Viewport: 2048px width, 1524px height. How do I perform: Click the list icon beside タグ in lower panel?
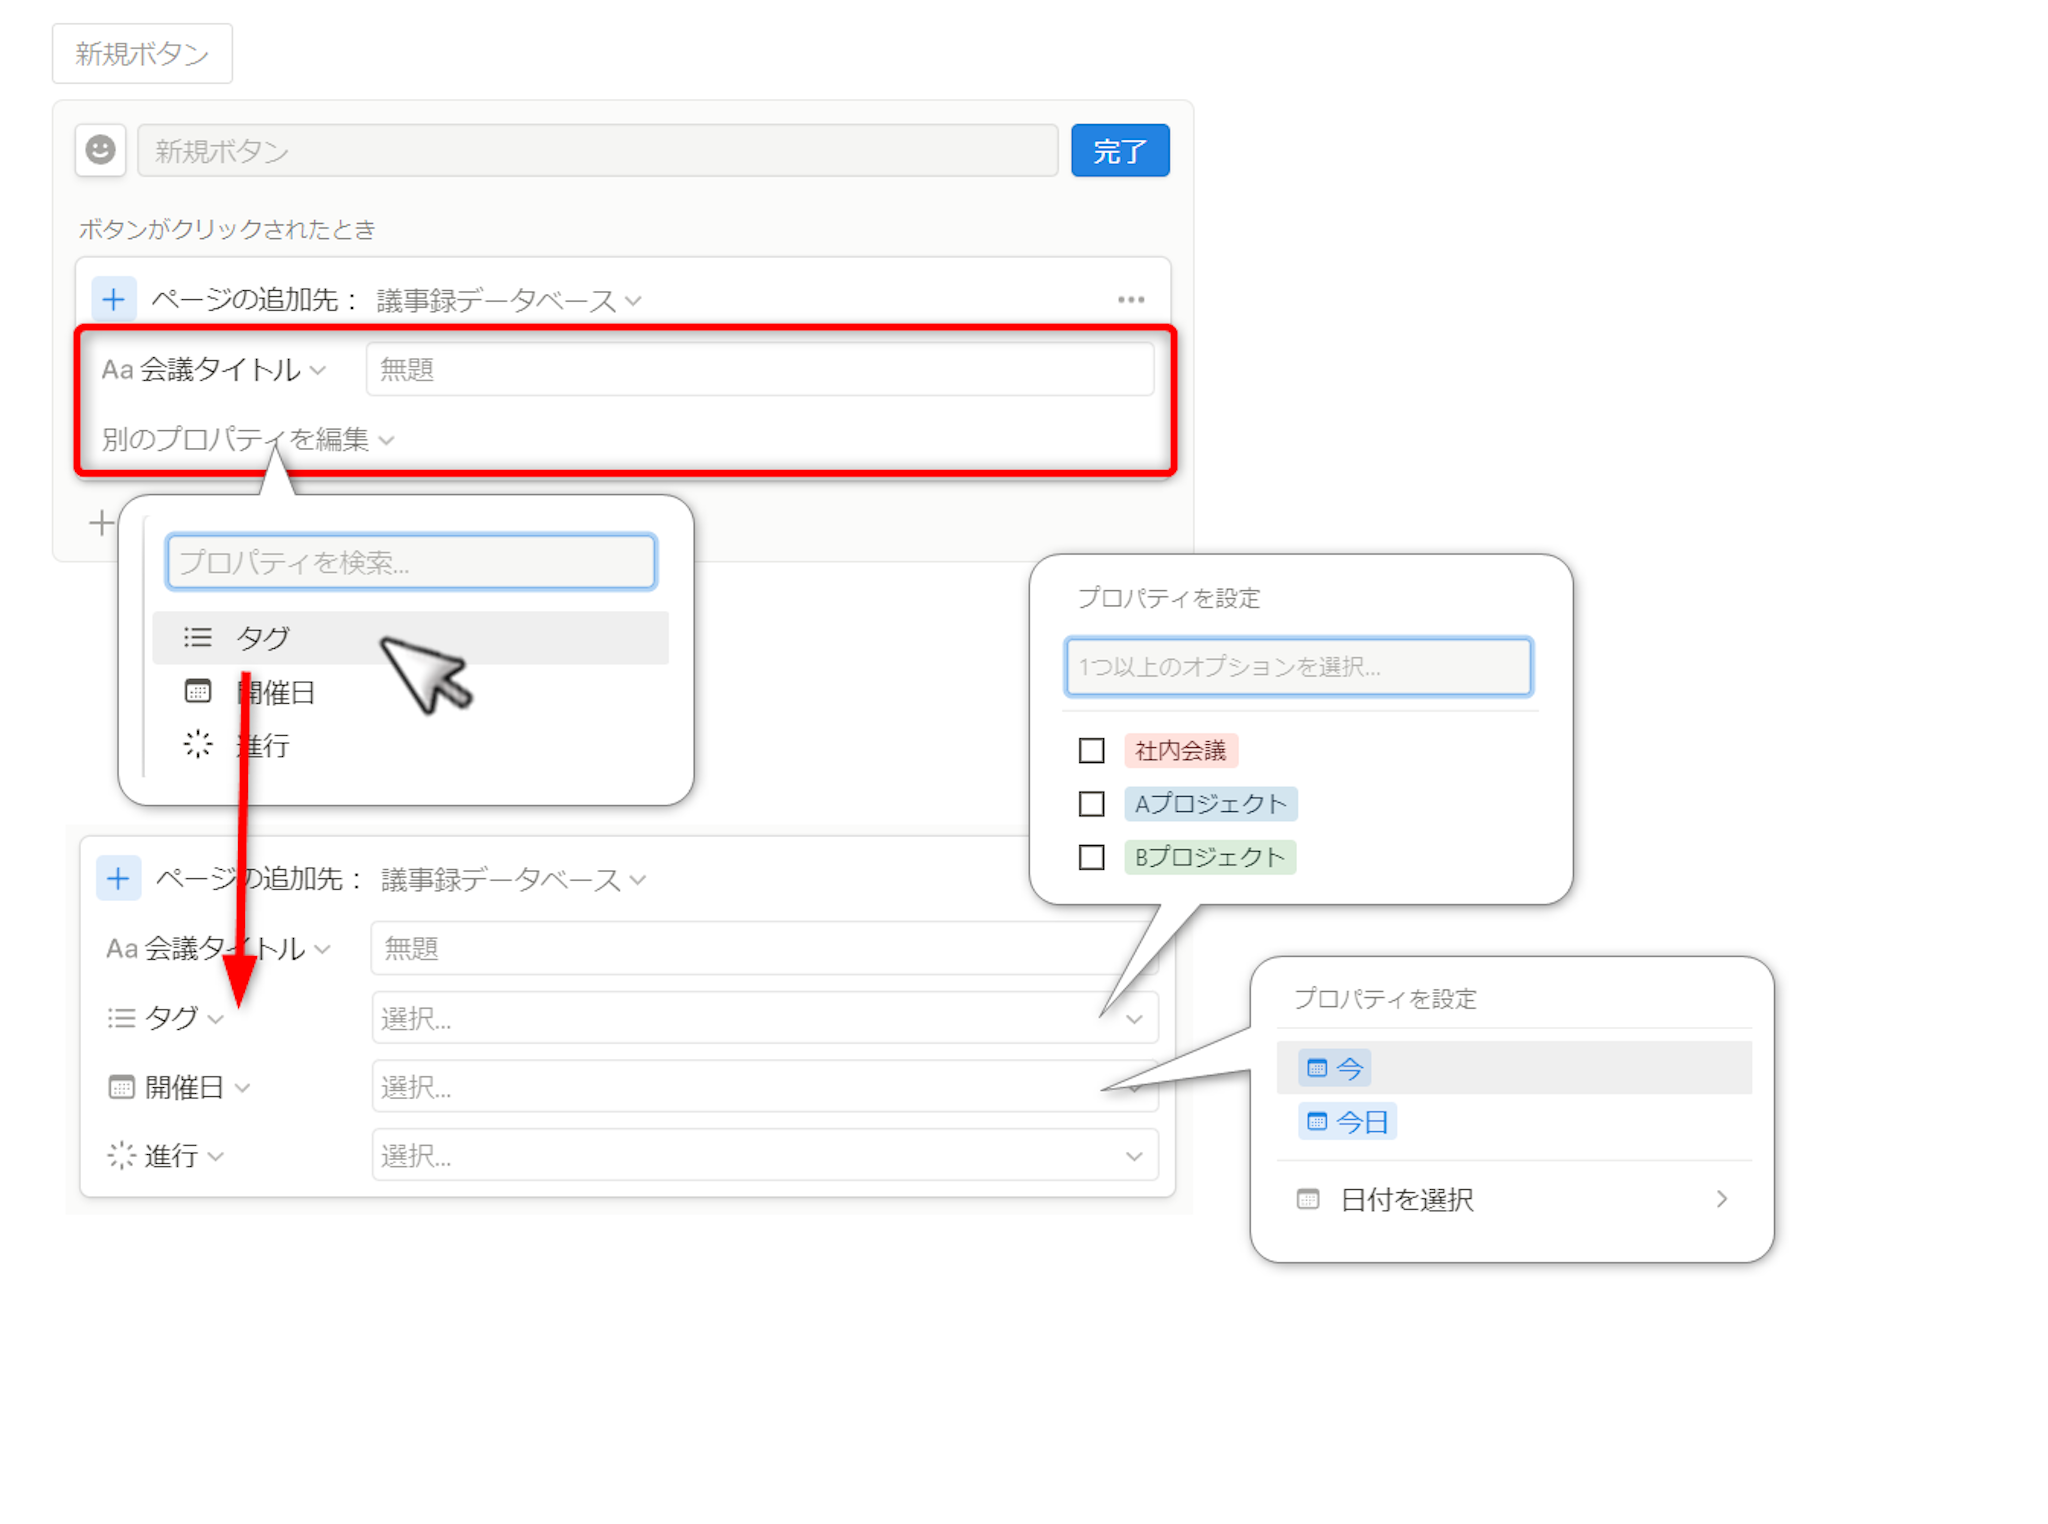coord(121,1018)
